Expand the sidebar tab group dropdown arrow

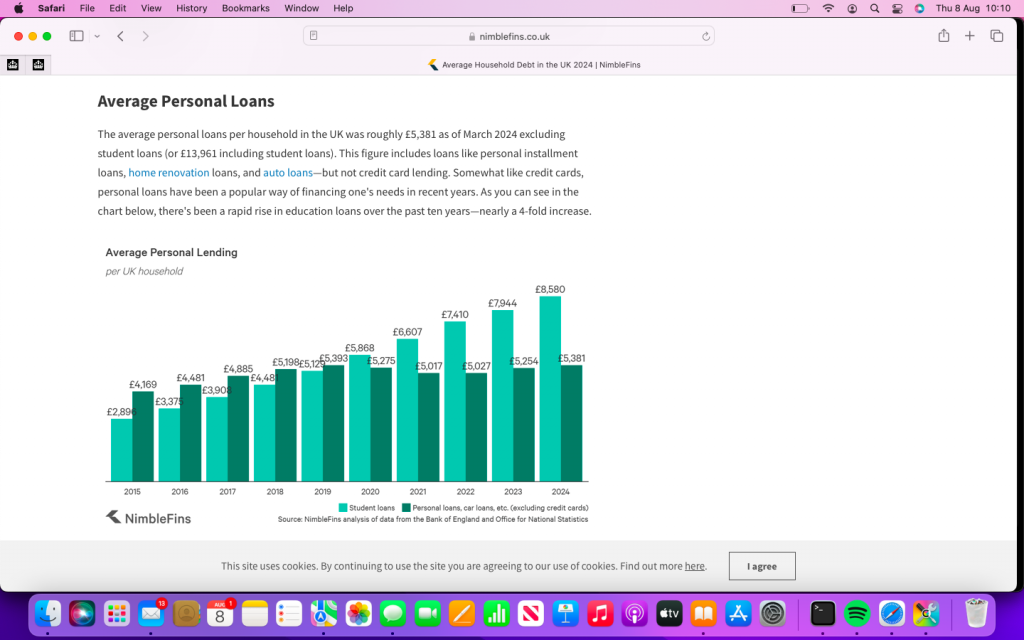97,36
